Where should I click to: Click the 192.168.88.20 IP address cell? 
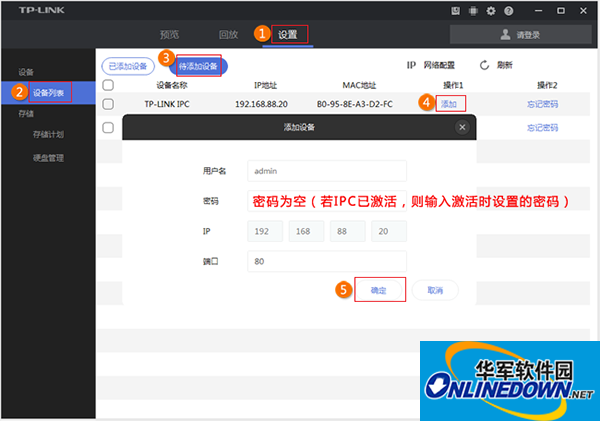pos(261,104)
